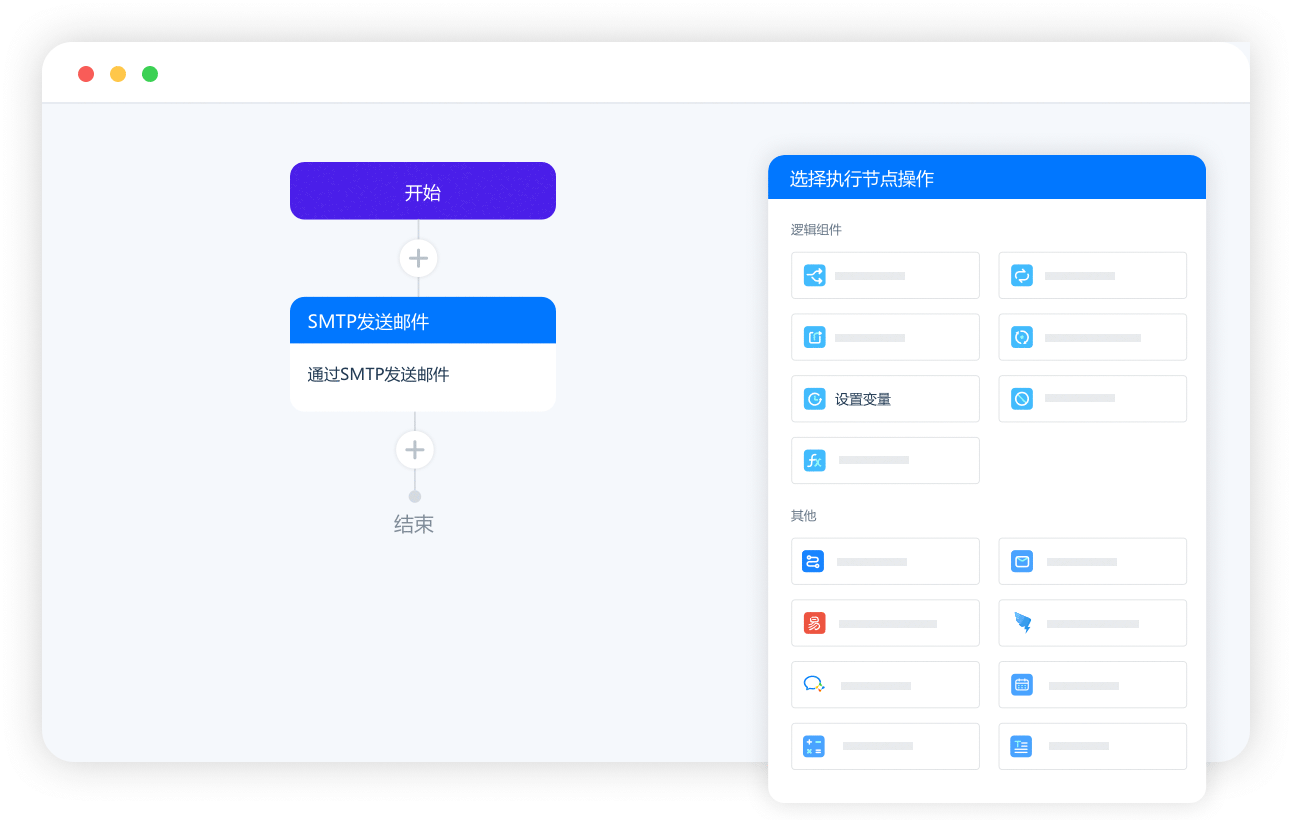The height and width of the screenshot is (820, 1292).
Task: Click the plus button below SMTP发送邮件 node
Action: 415,450
